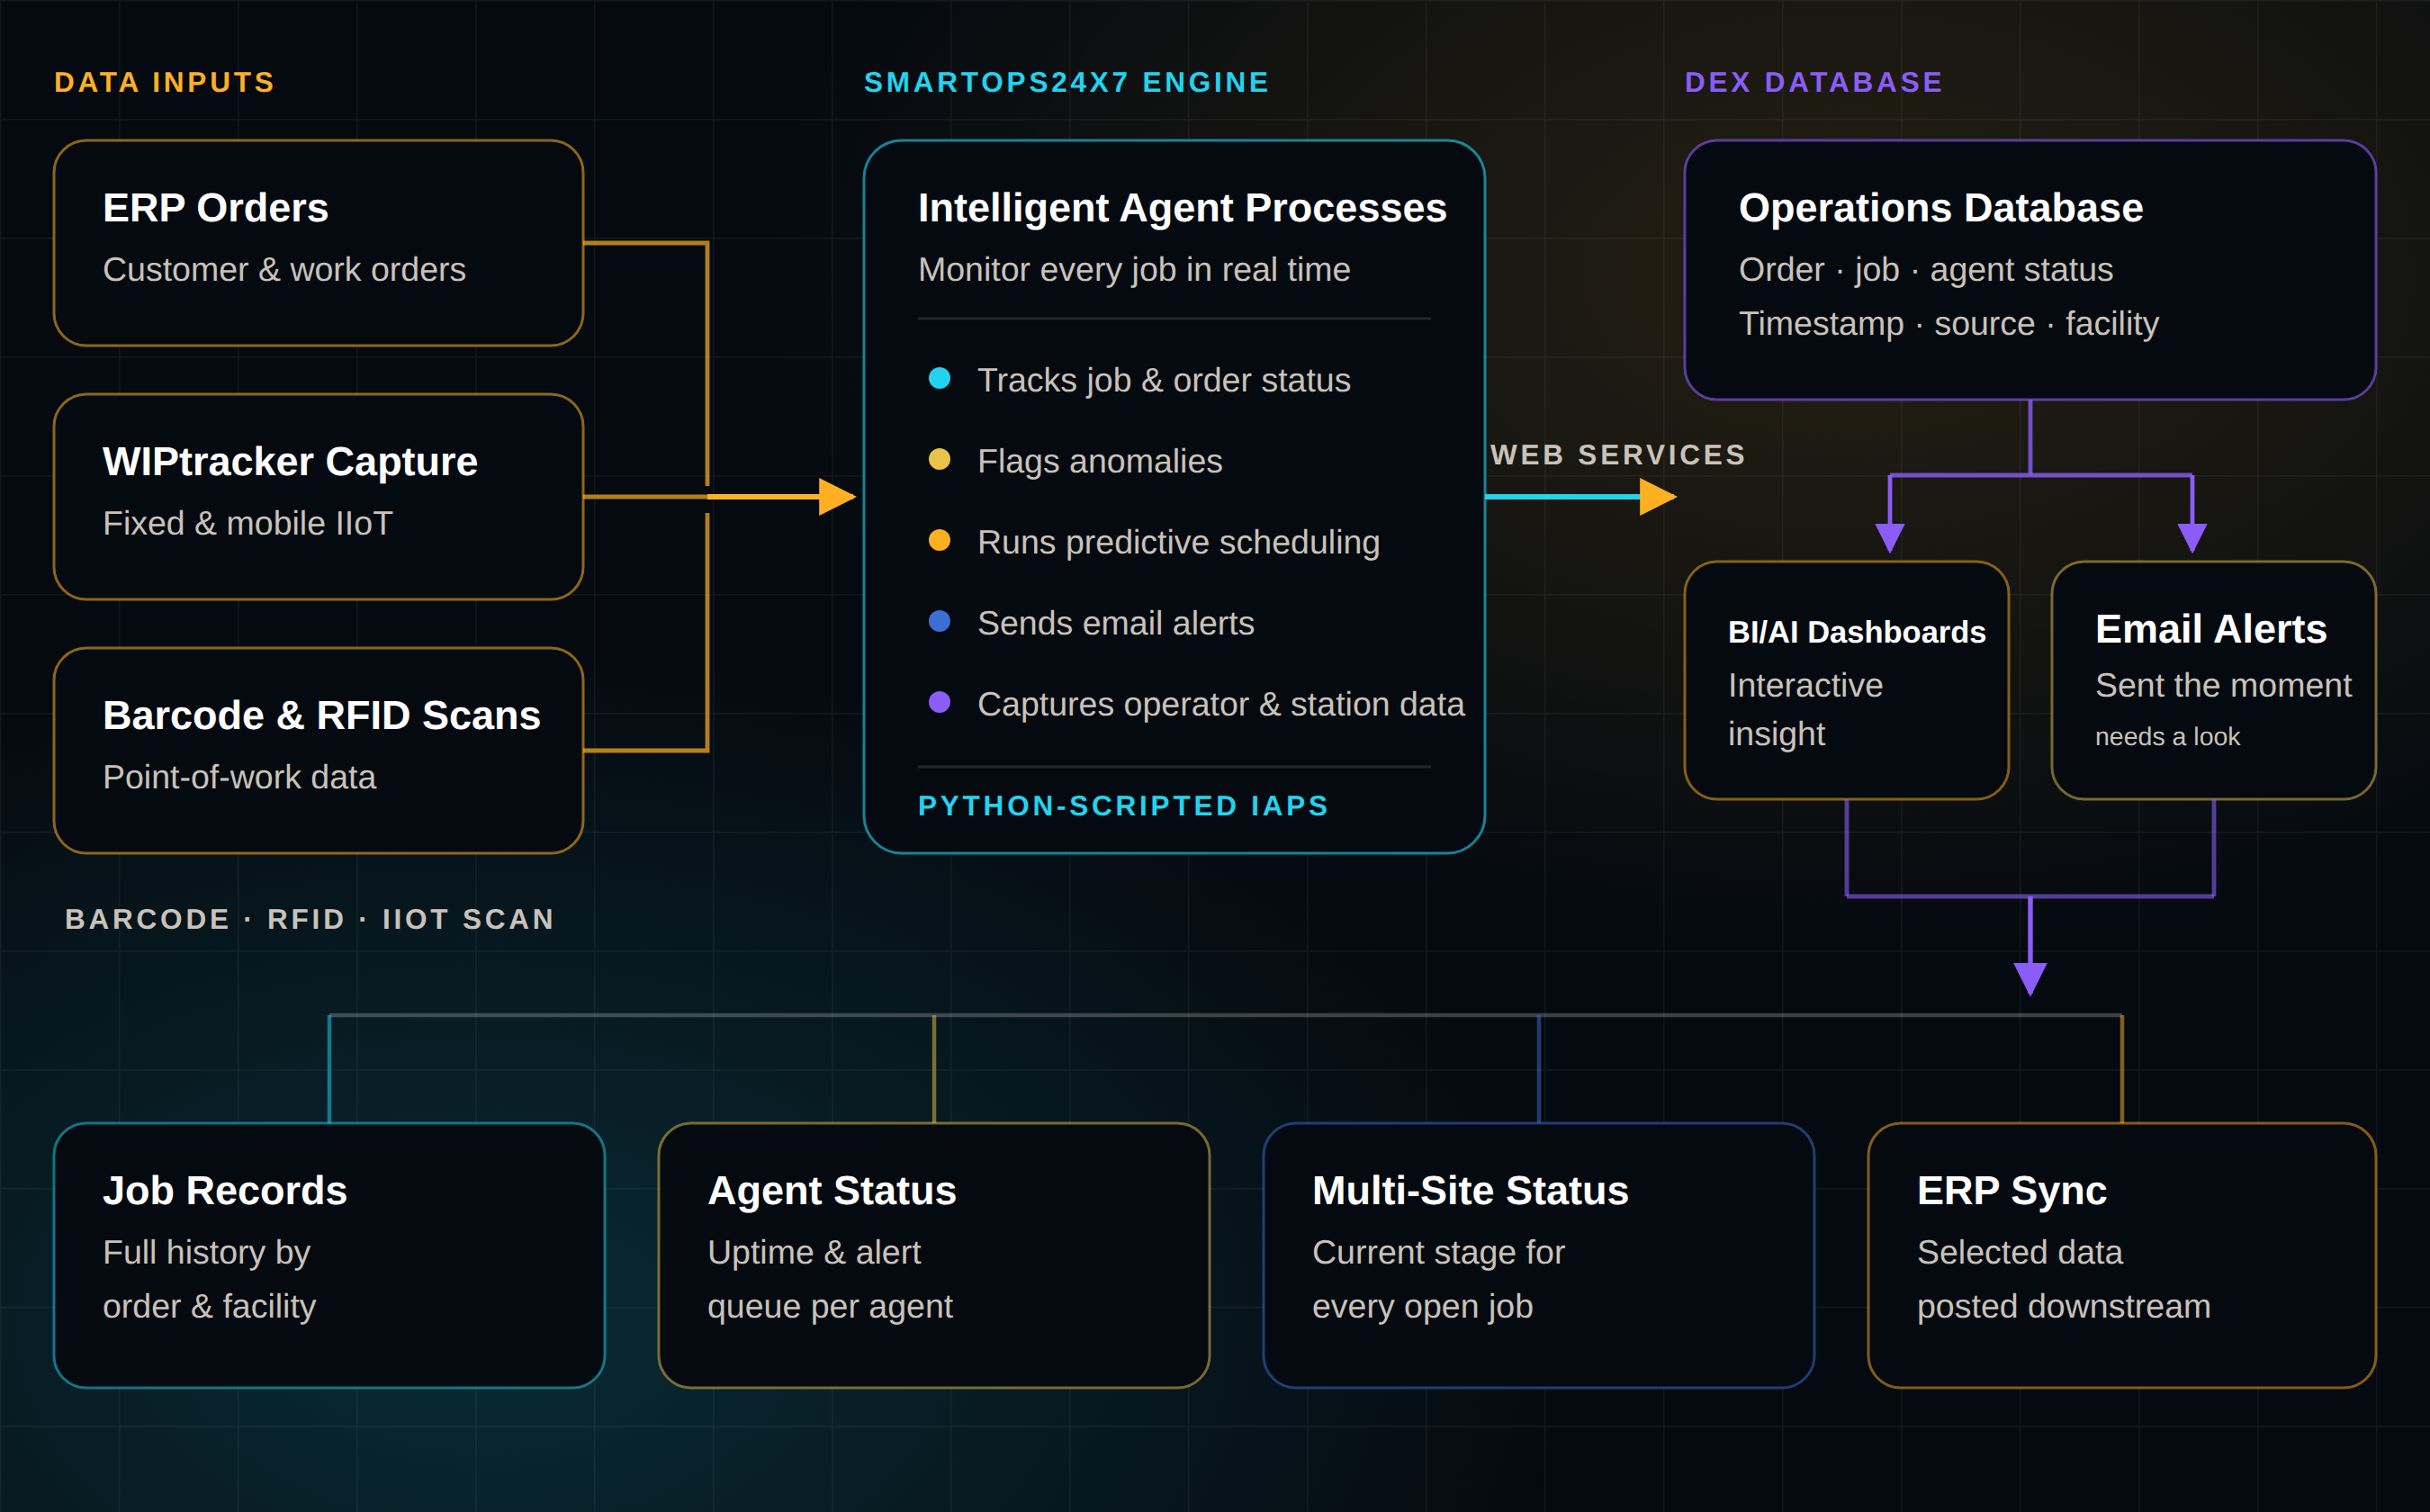2430x1512 pixels.
Task: Click the orange dot beside Runs predictive scheduling
Action: (939, 540)
